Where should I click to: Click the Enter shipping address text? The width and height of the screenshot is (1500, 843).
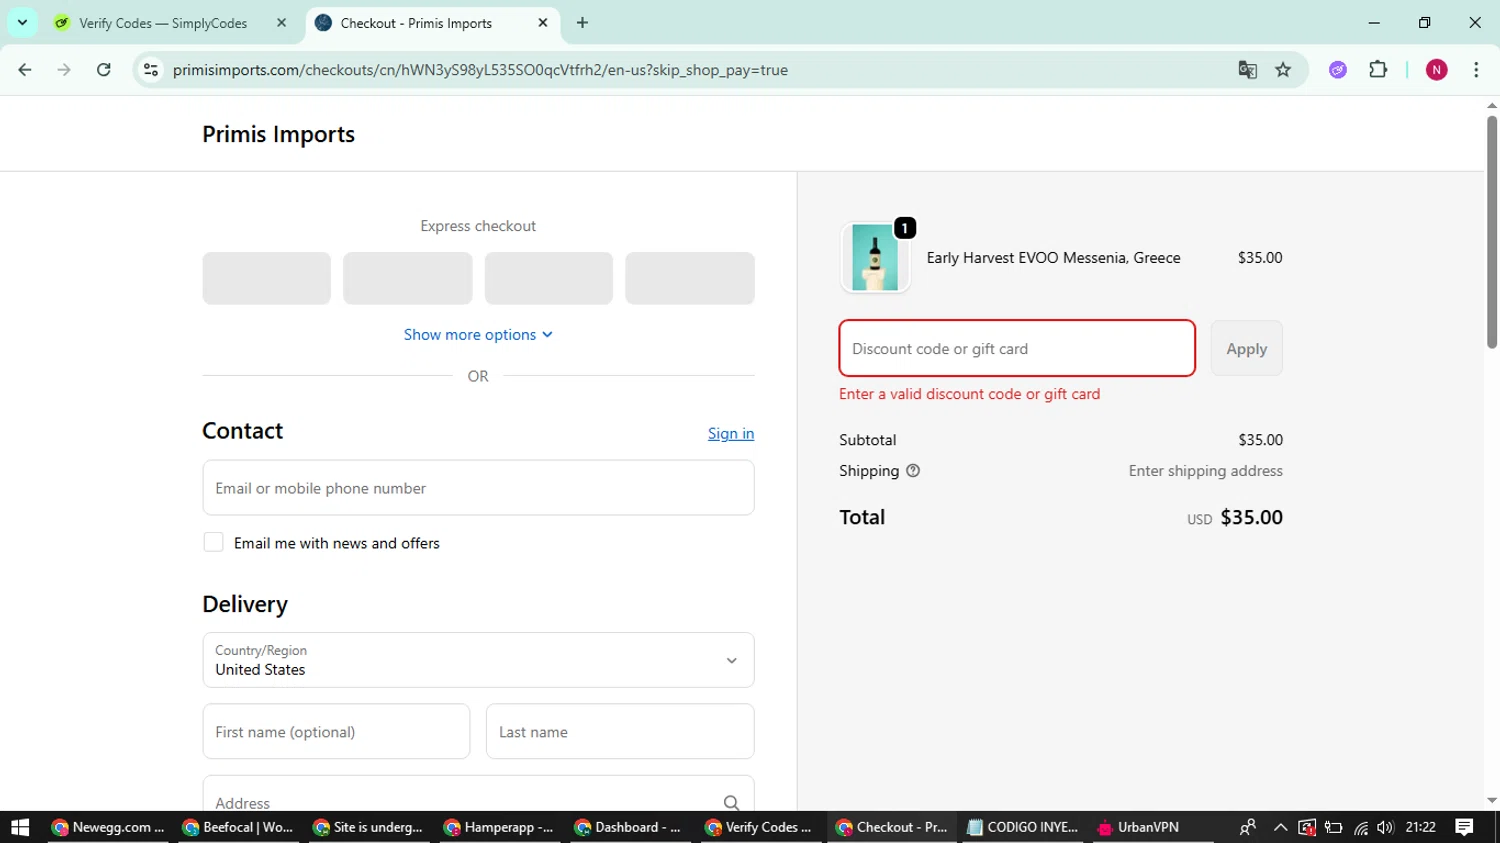[x=1205, y=471]
